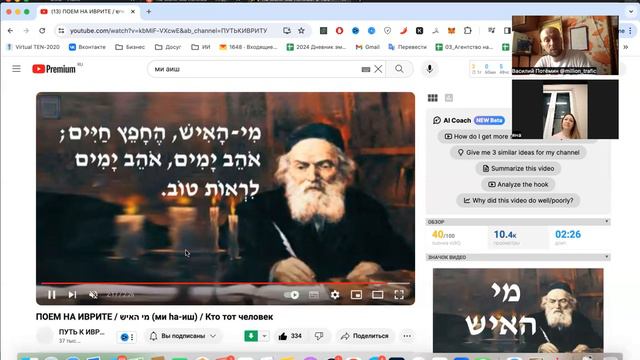
Task: Enter fullscreen video mode
Action: (399, 294)
